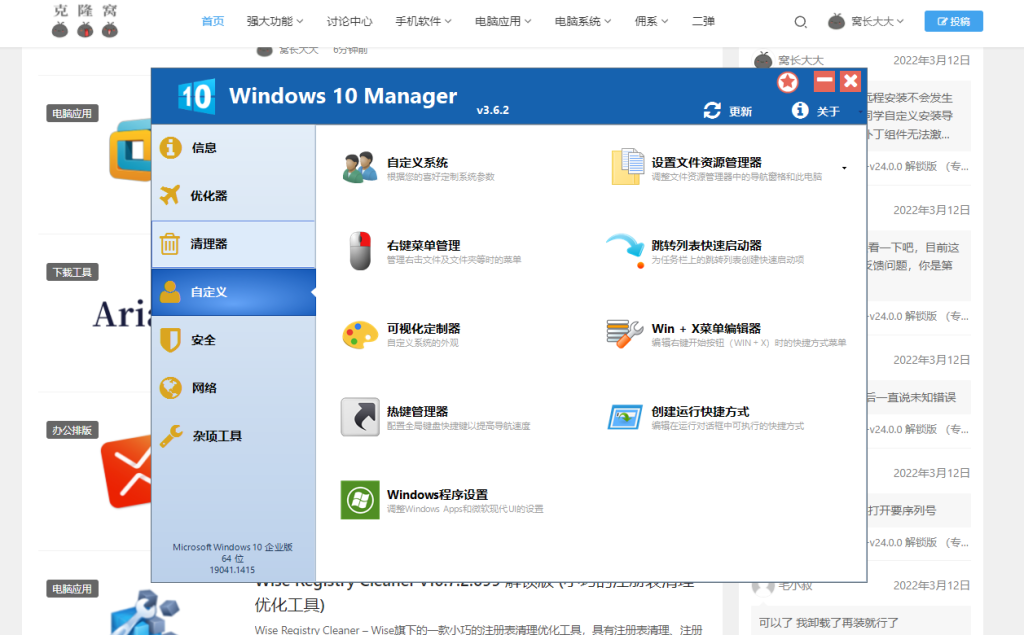Click the 杂项工具 wrench icon
This screenshot has height=635, width=1024.
[171, 436]
